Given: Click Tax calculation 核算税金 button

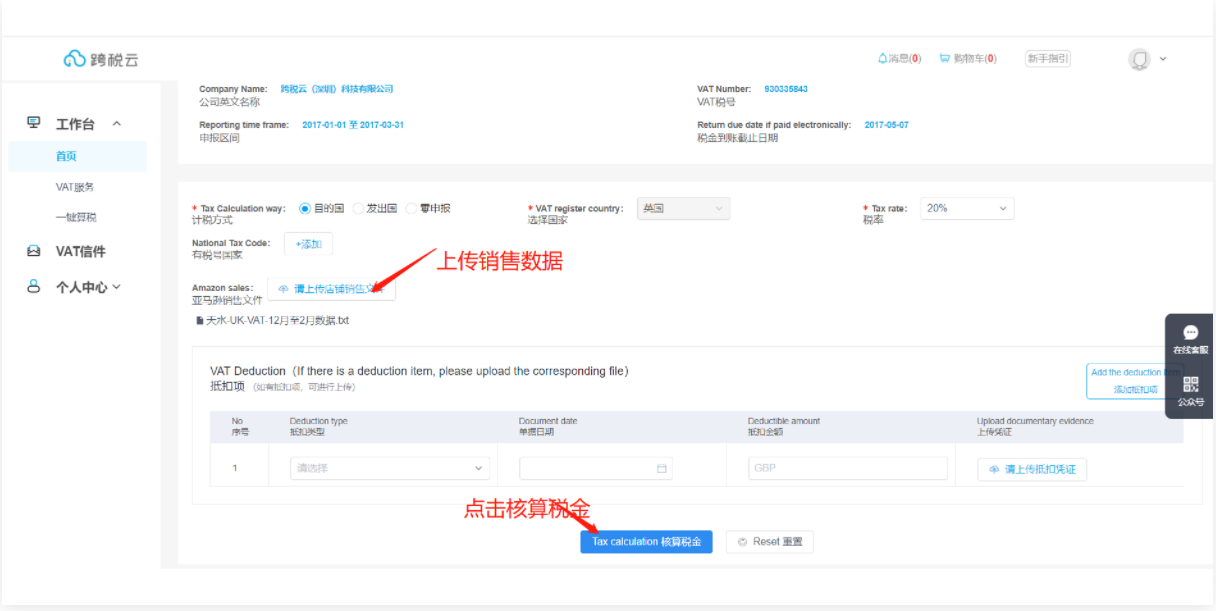Looking at the screenshot, I should pos(646,541).
